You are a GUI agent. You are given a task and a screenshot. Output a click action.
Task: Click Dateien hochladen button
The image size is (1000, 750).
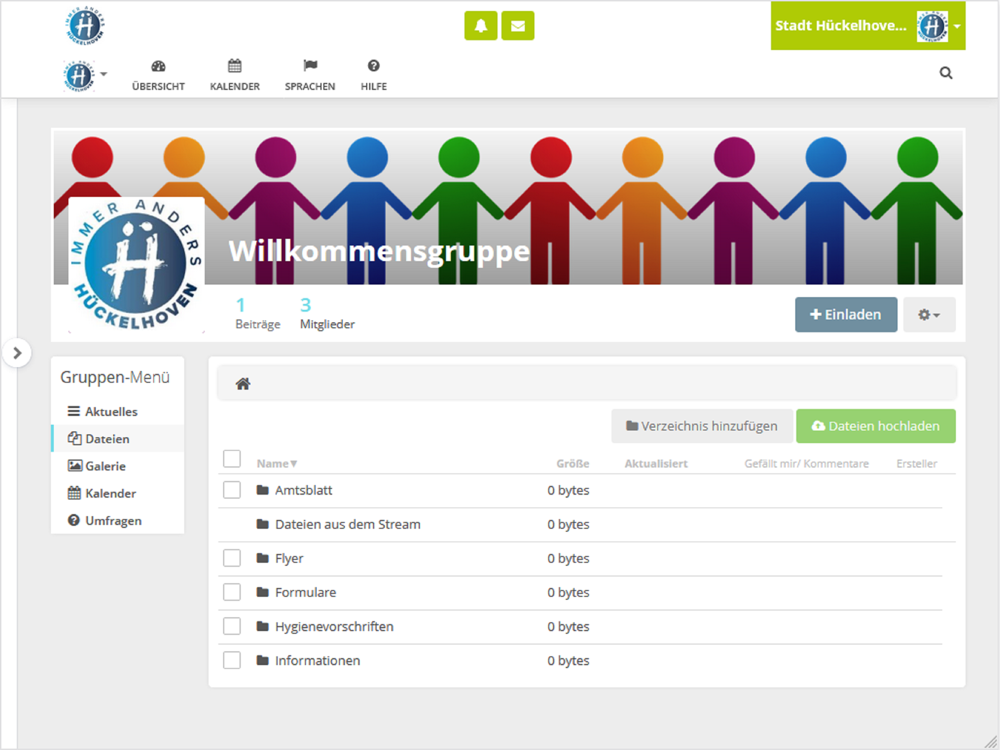(x=876, y=426)
